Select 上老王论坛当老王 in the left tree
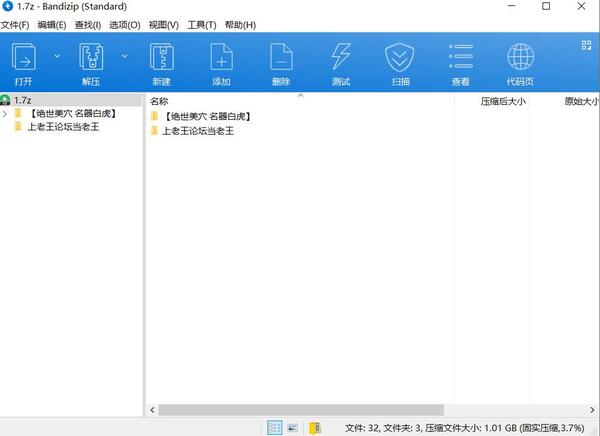 click(64, 127)
